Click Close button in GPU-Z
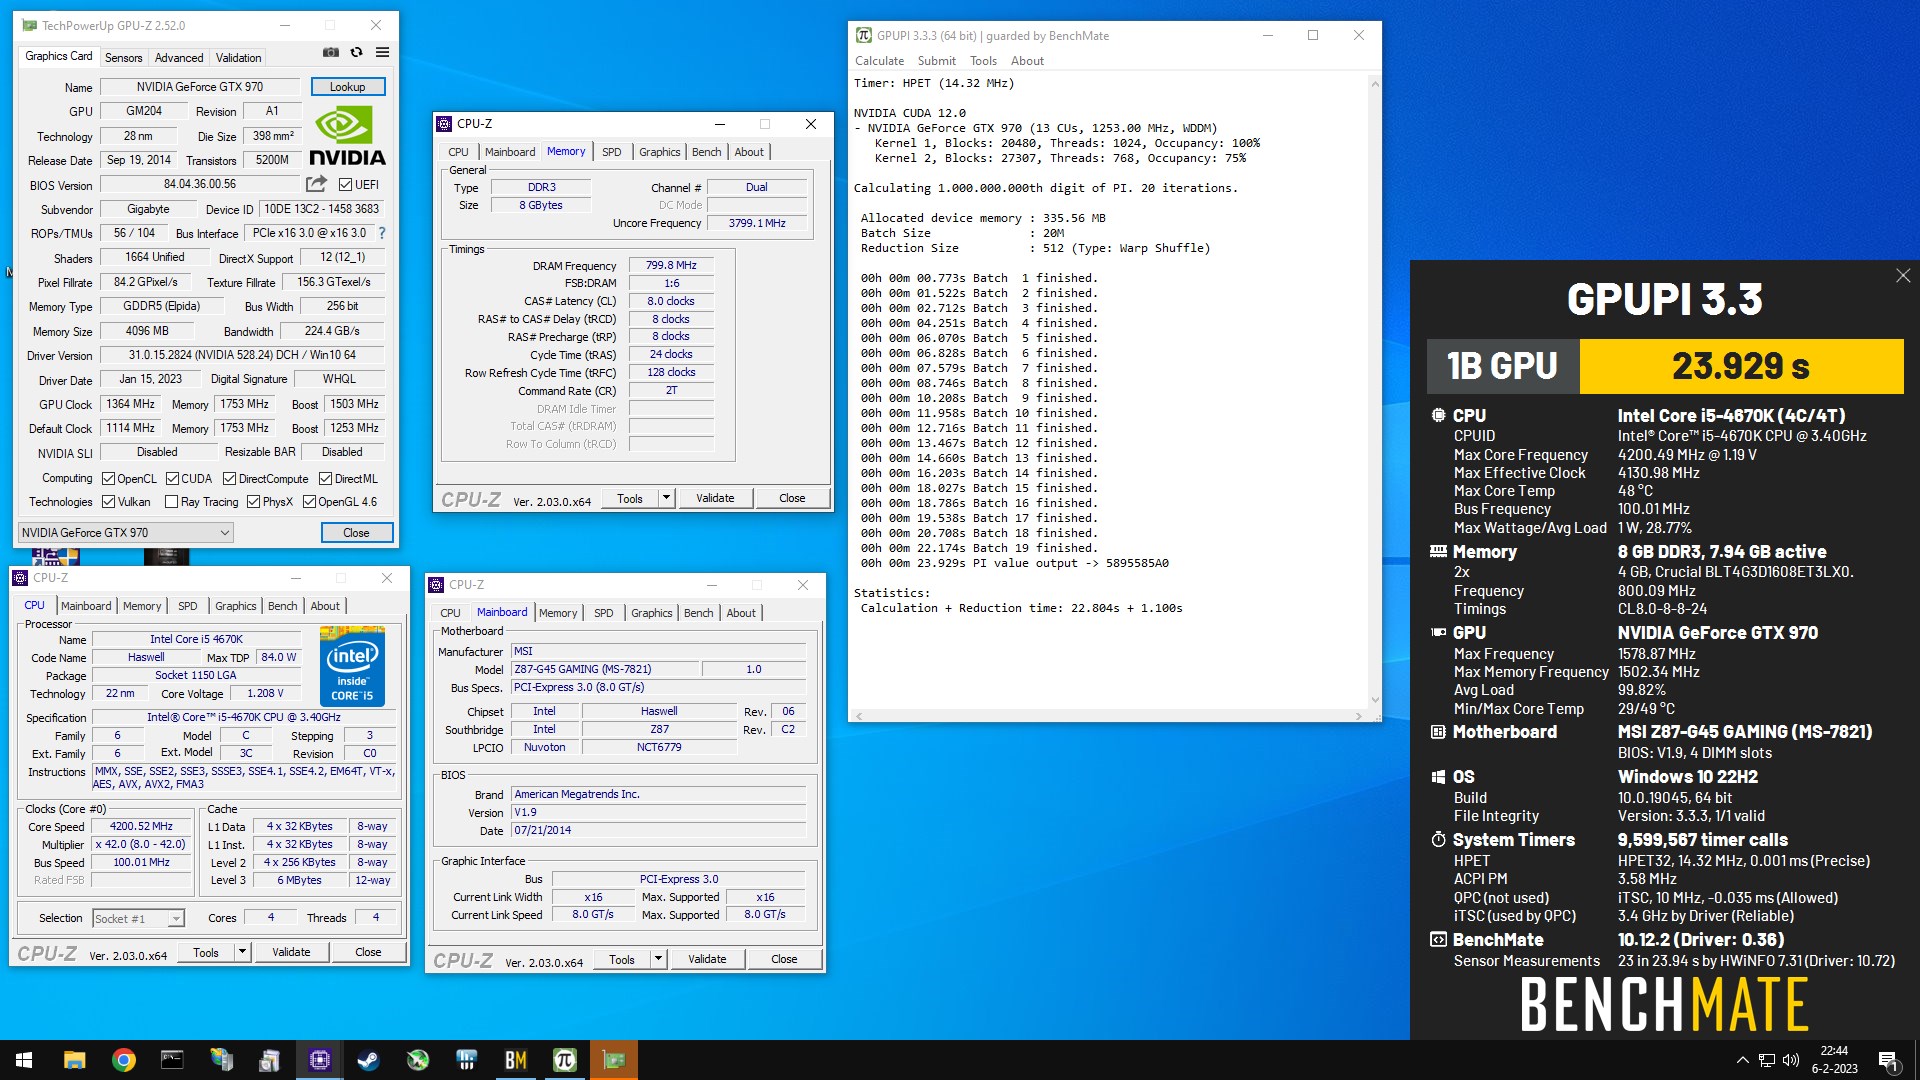 [x=357, y=533]
